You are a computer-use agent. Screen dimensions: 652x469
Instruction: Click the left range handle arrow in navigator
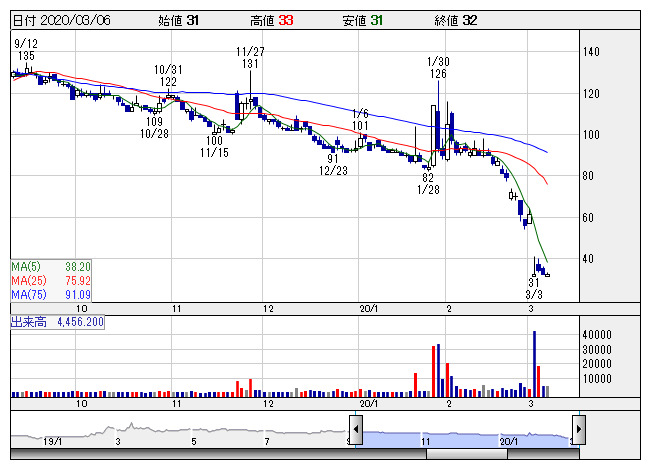pyautogui.click(x=355, y=428)
